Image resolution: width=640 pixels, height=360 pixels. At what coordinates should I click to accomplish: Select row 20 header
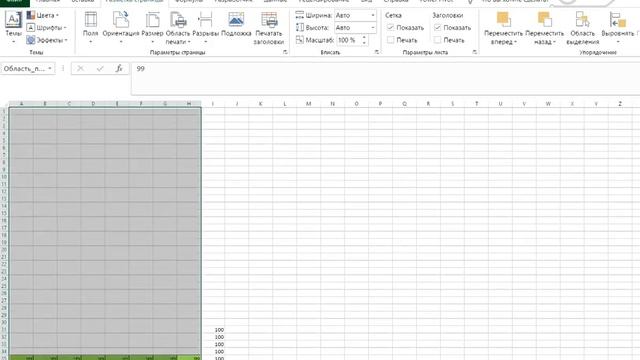coord(4,249)
